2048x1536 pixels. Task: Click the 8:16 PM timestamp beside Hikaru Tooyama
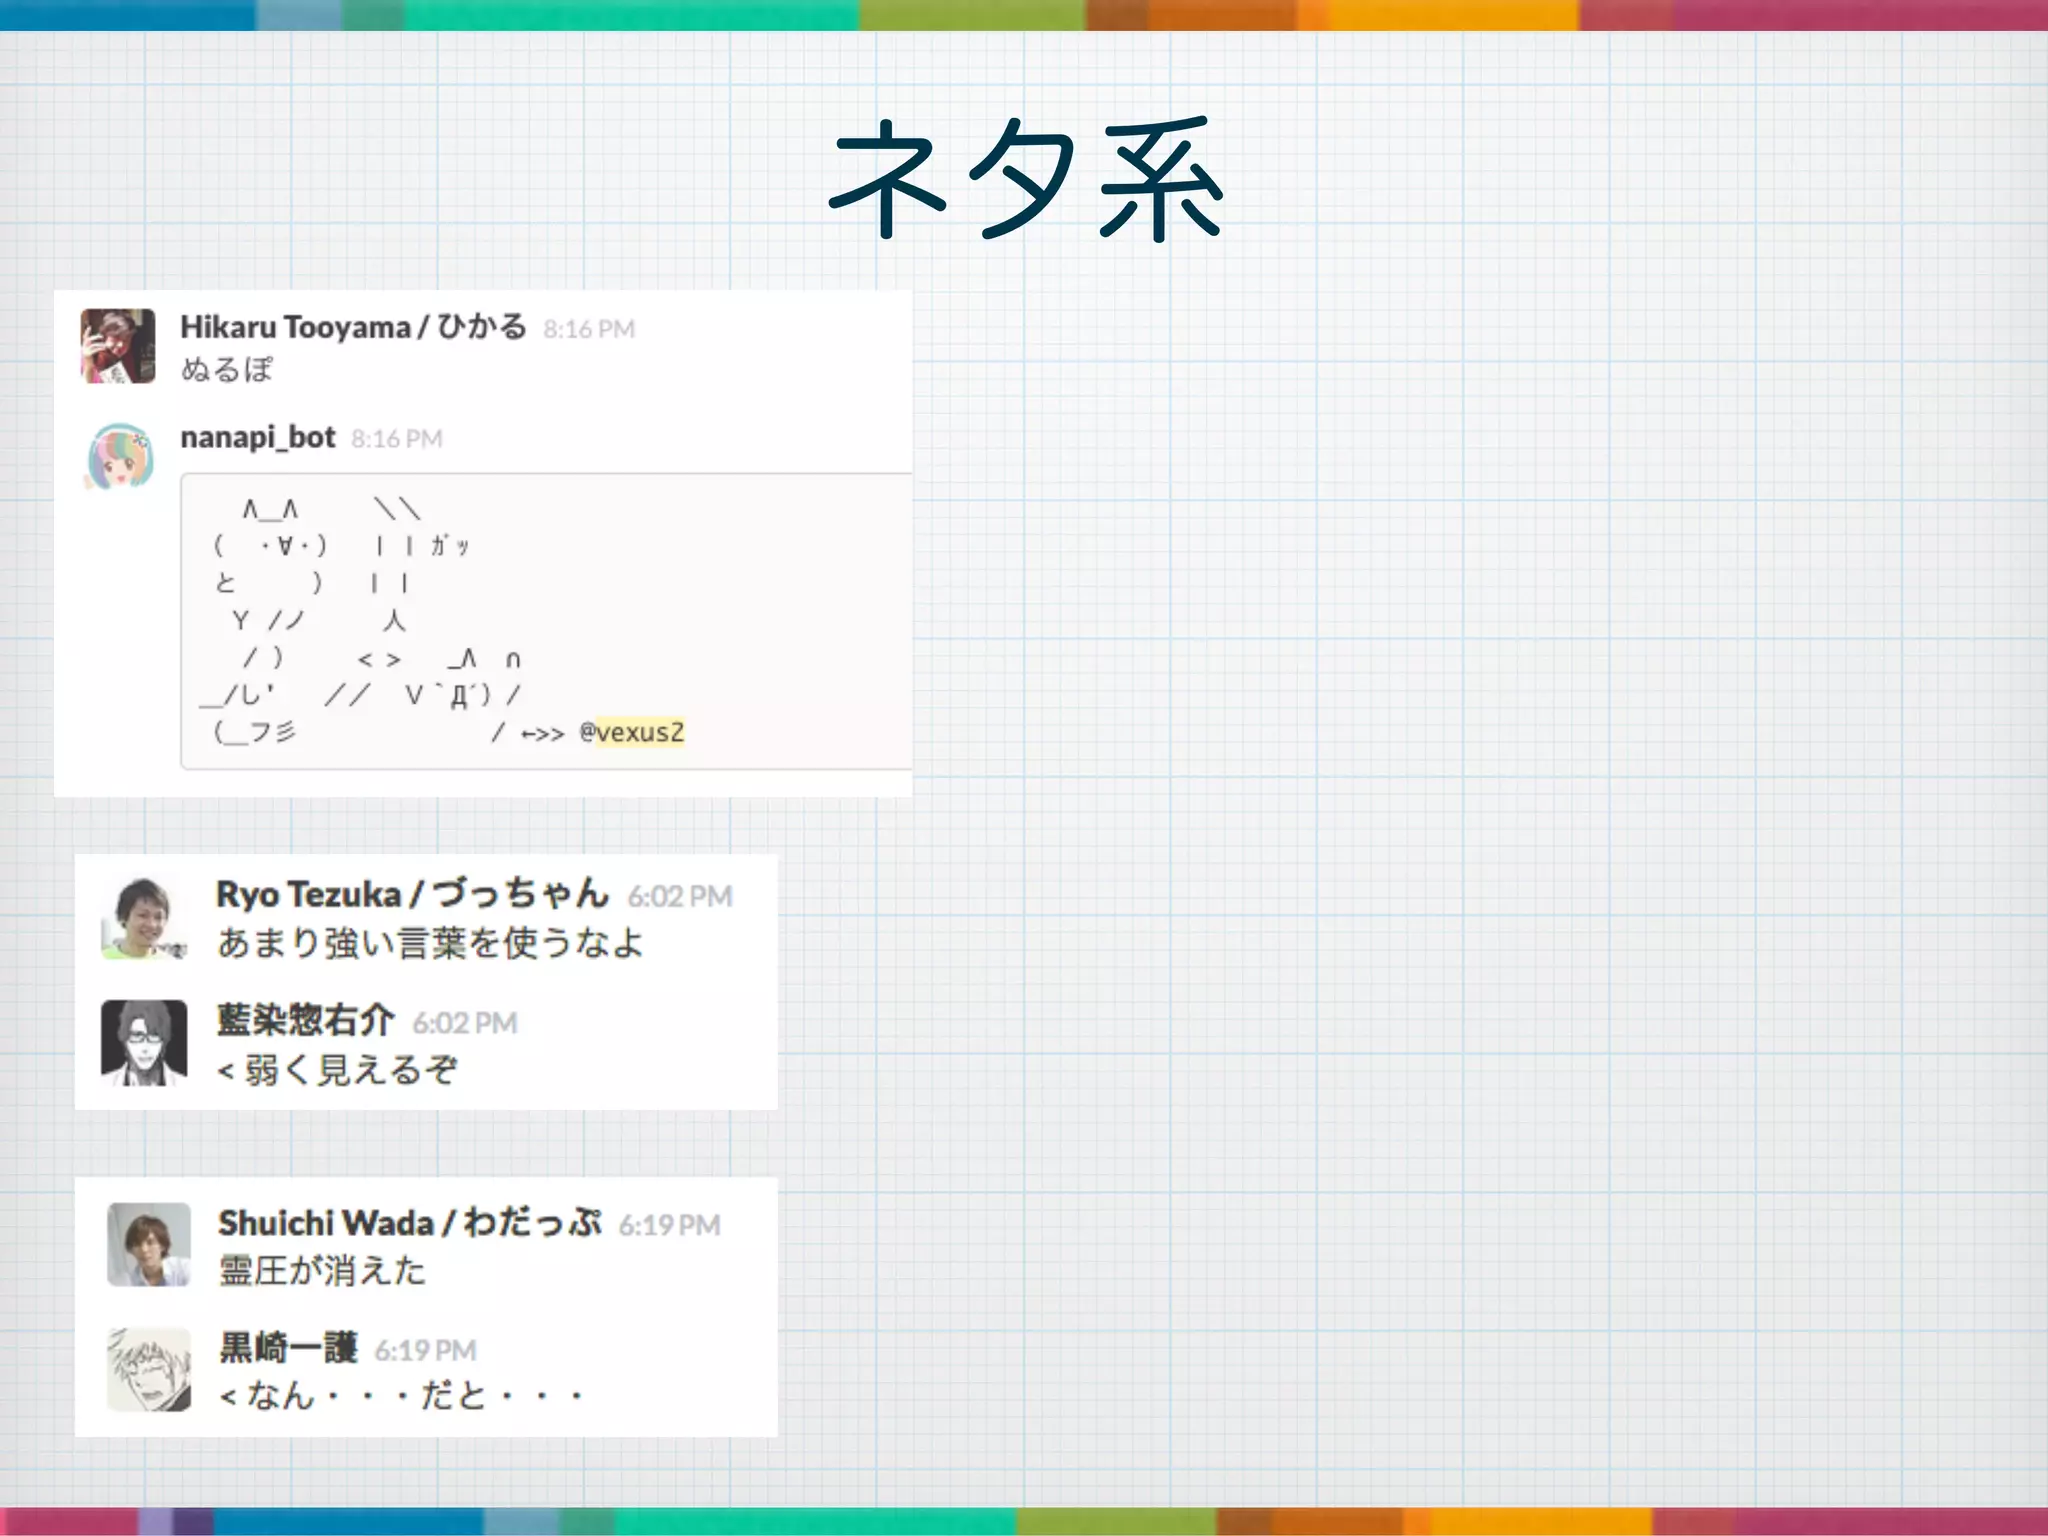[x=589, y=329]
